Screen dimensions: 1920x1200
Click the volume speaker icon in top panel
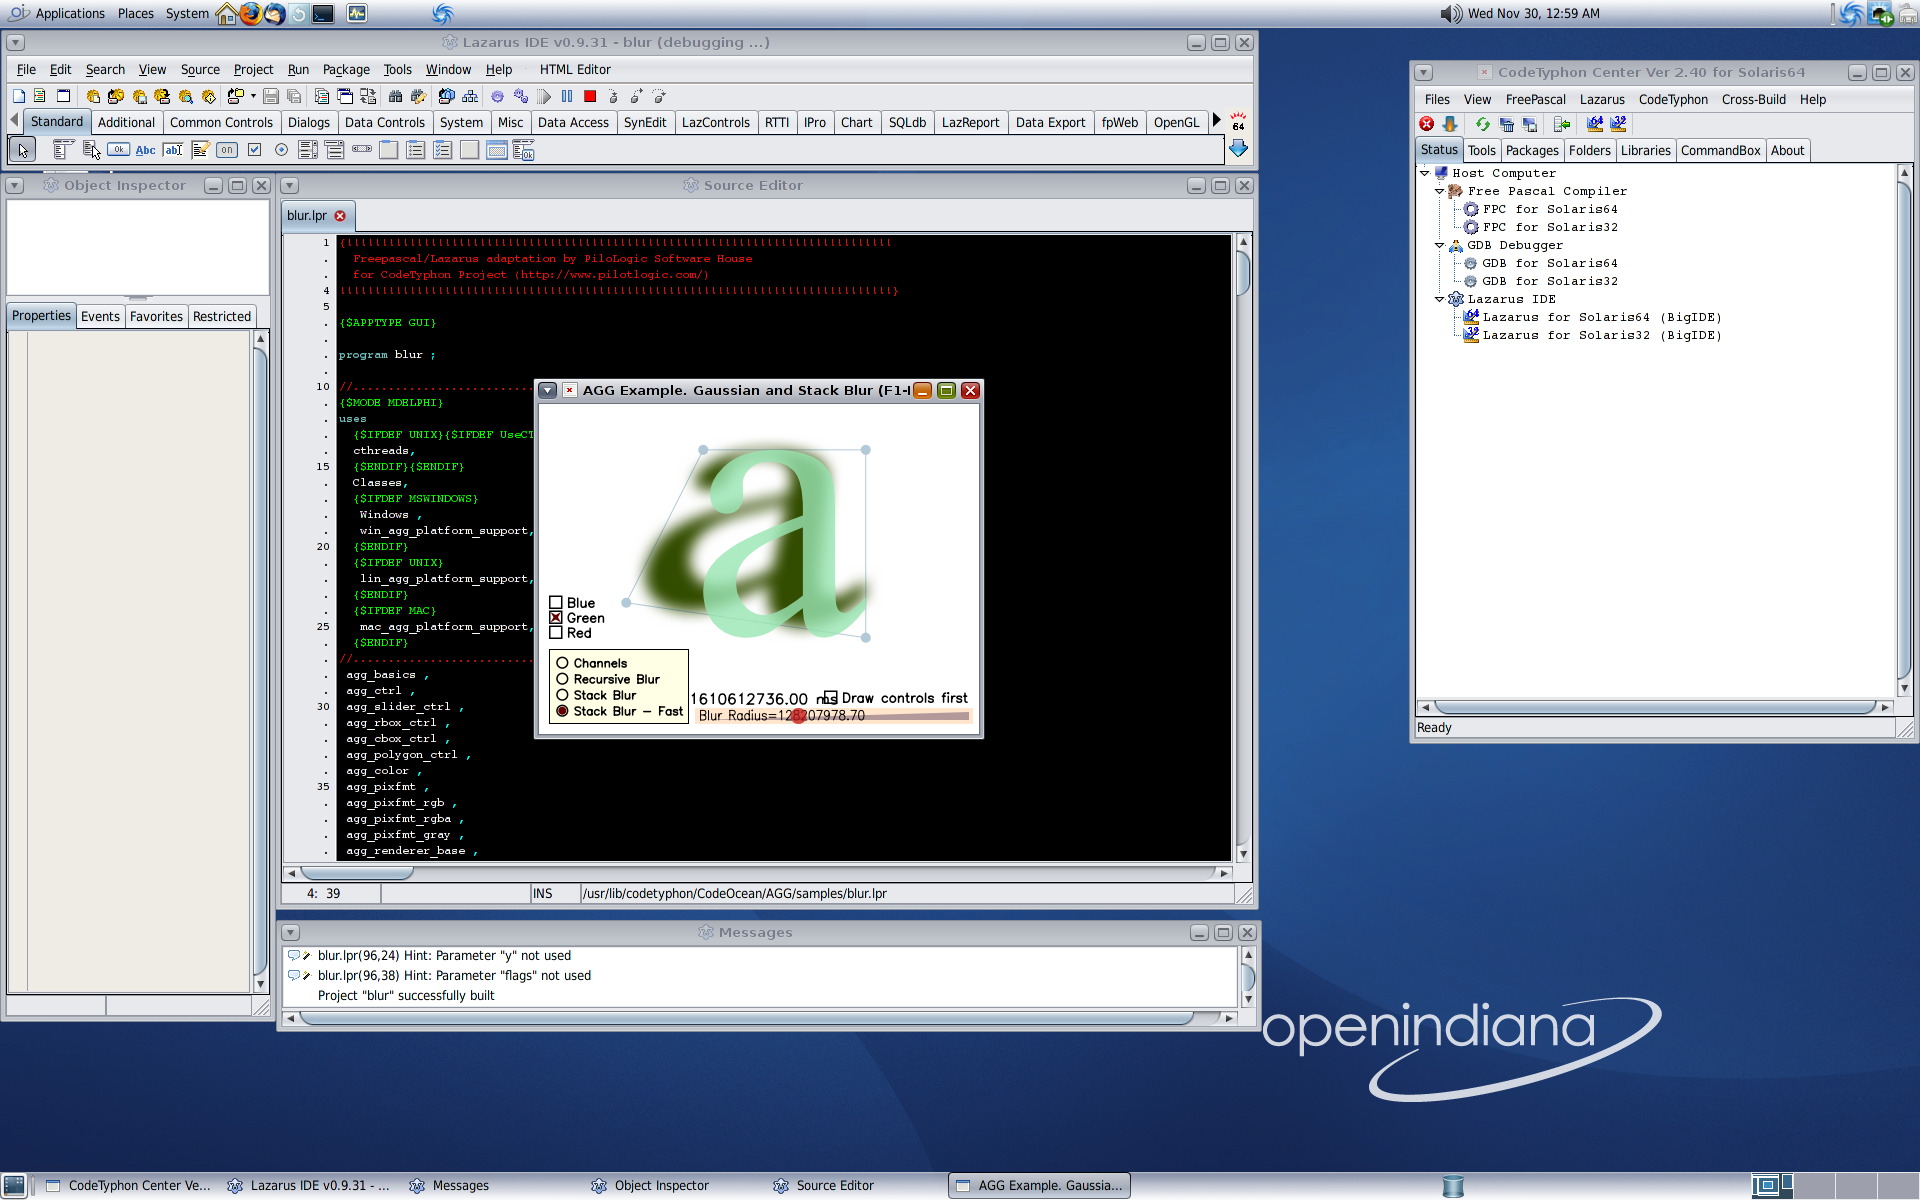[x=1450, y=13]
